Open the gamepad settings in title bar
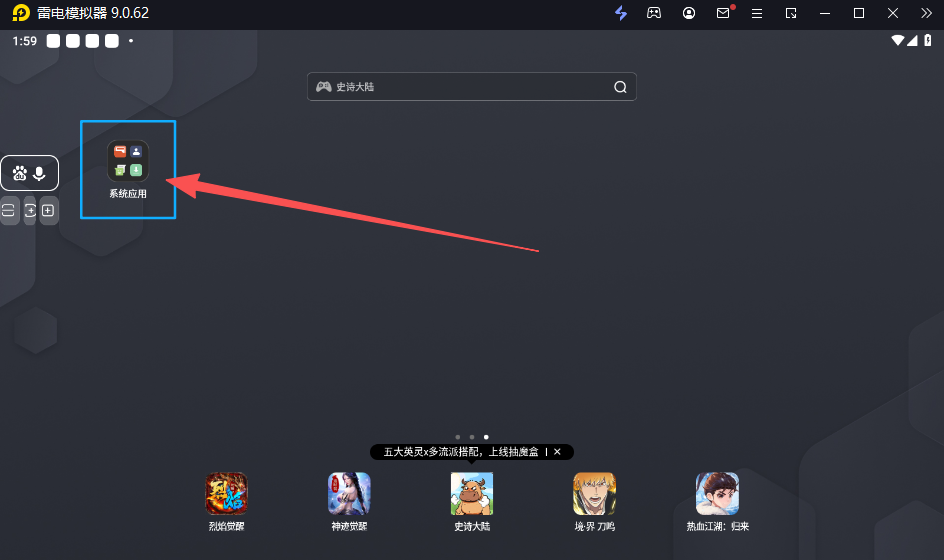This screenshot has height=560, width=944. 654,13
